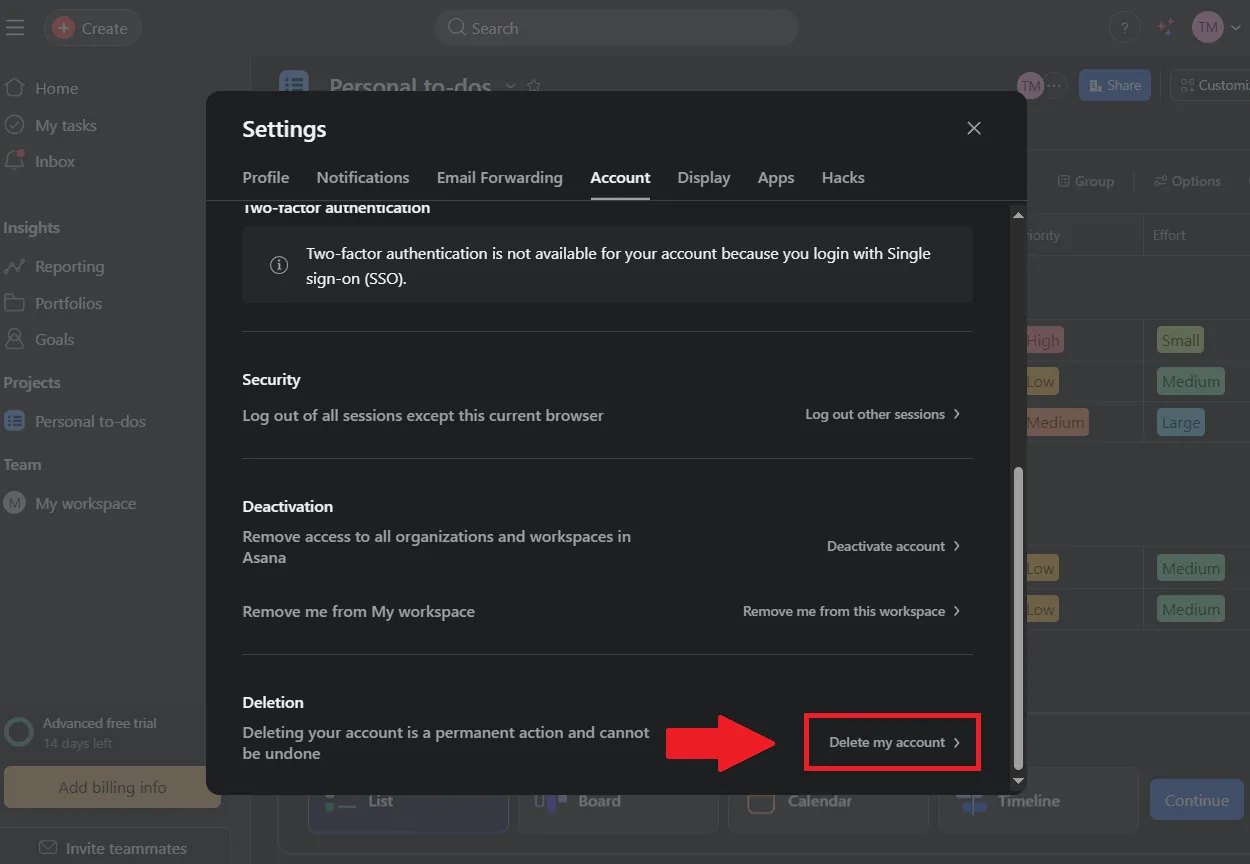Click Deactivate account

[x=894, y=546]
